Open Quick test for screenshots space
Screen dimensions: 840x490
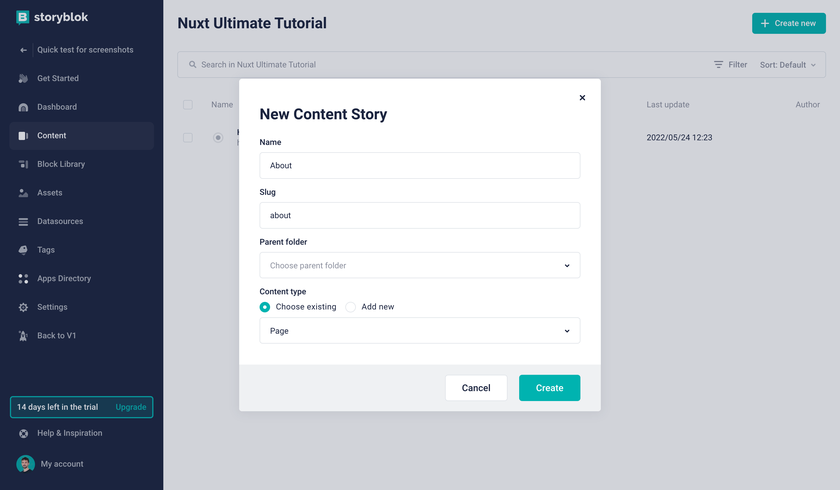(x=85, y=50)
